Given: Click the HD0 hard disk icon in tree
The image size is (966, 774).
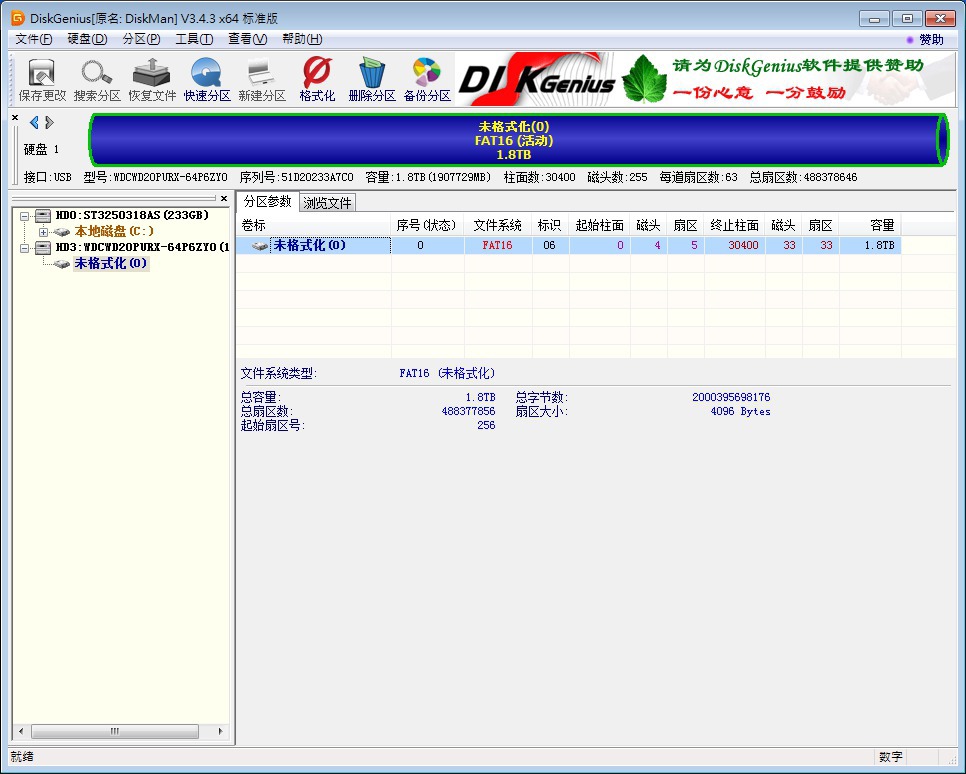Looking at the screenshot, I should pyautogui.click(x=43, y=216).
